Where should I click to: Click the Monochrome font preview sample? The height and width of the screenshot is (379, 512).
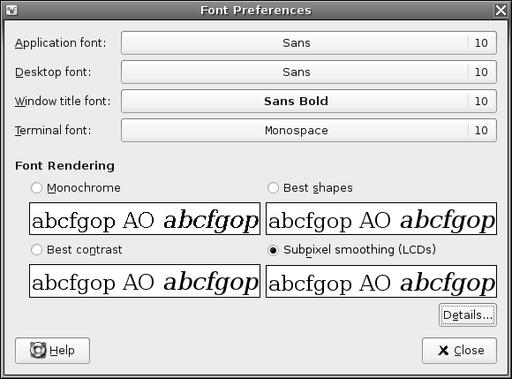pyautogui.click(x=145, y=219)
